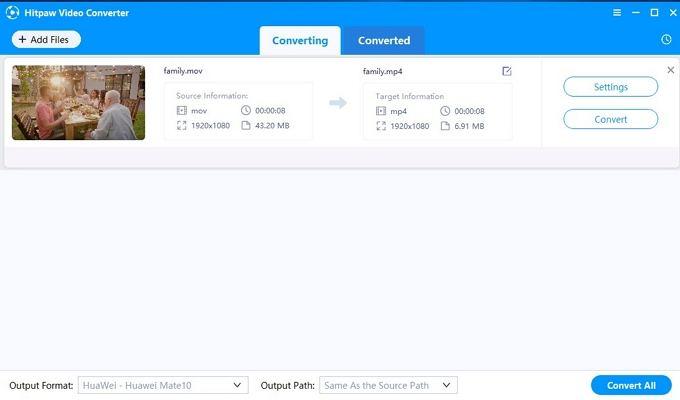Open the hamburger menu icon in title bar
Viewport: 680px width, 400px height.
pyautogui.click(x=617, y=13)
